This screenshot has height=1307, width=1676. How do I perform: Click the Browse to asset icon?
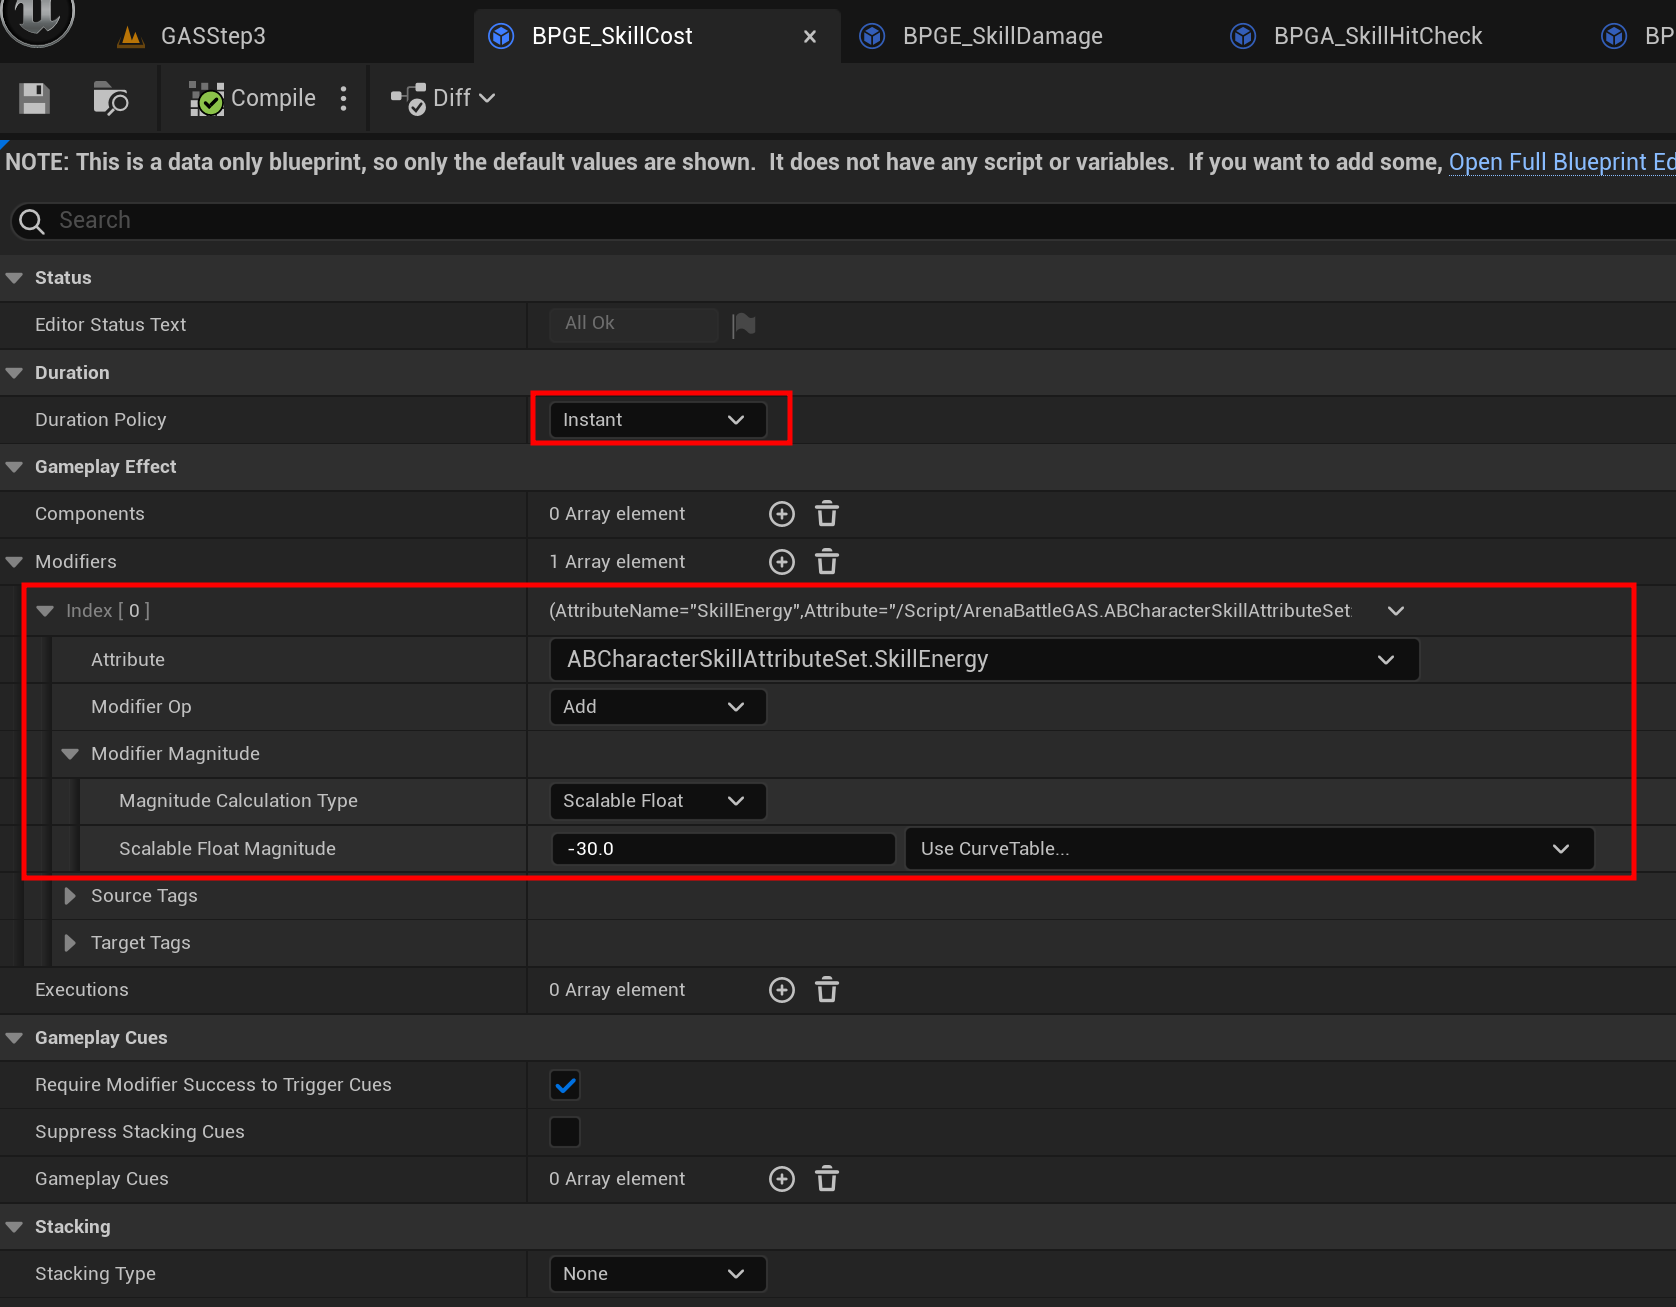click(x=110, y=98)
